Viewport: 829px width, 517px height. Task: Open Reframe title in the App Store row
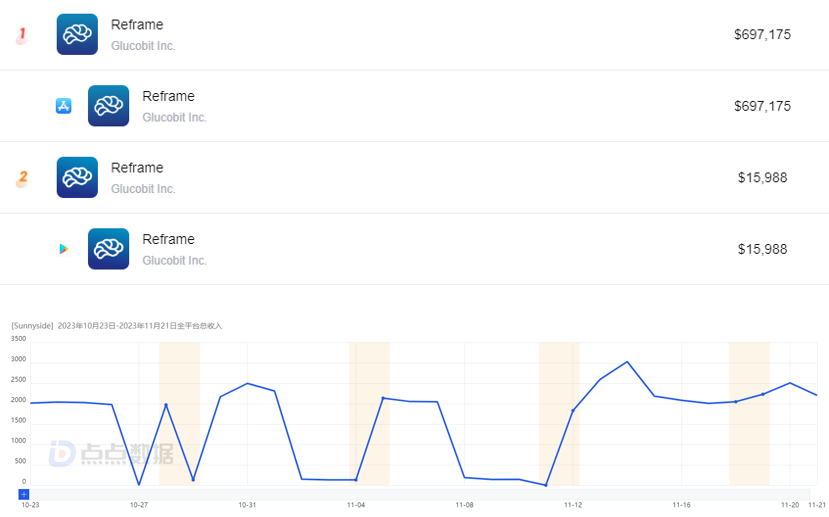tap(168, 96)
